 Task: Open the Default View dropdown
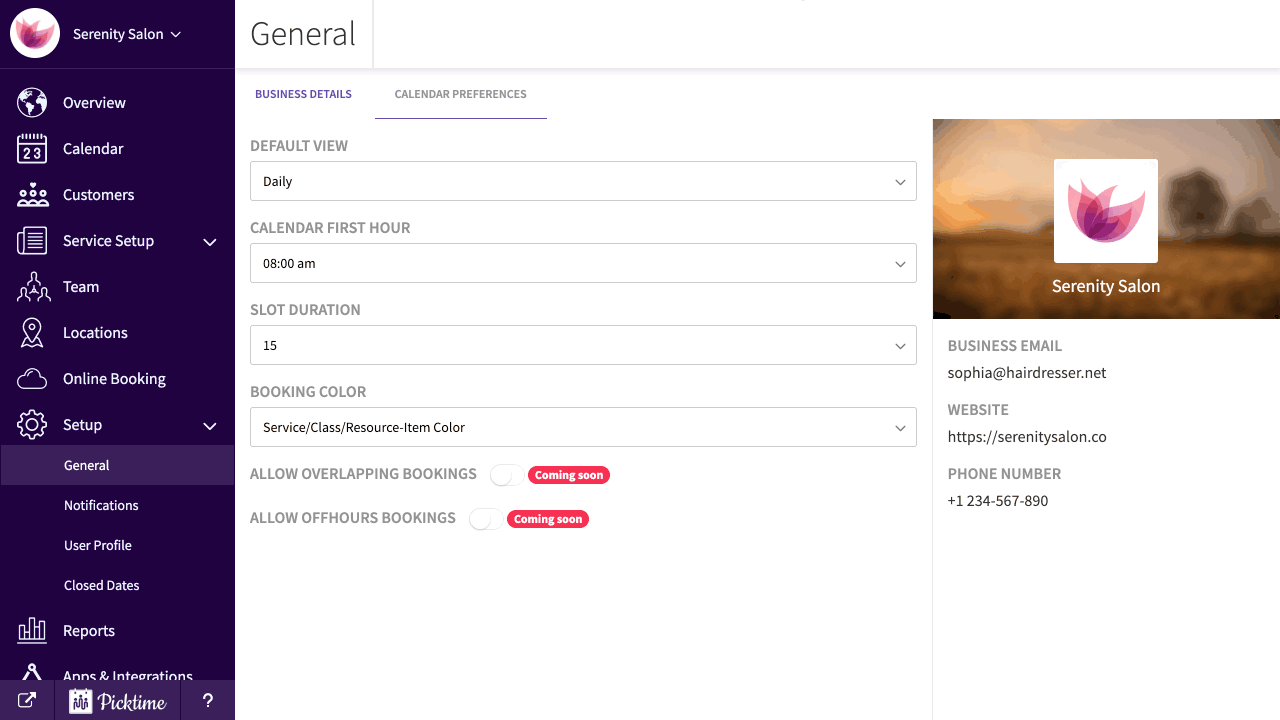click(x=583, y=181)
